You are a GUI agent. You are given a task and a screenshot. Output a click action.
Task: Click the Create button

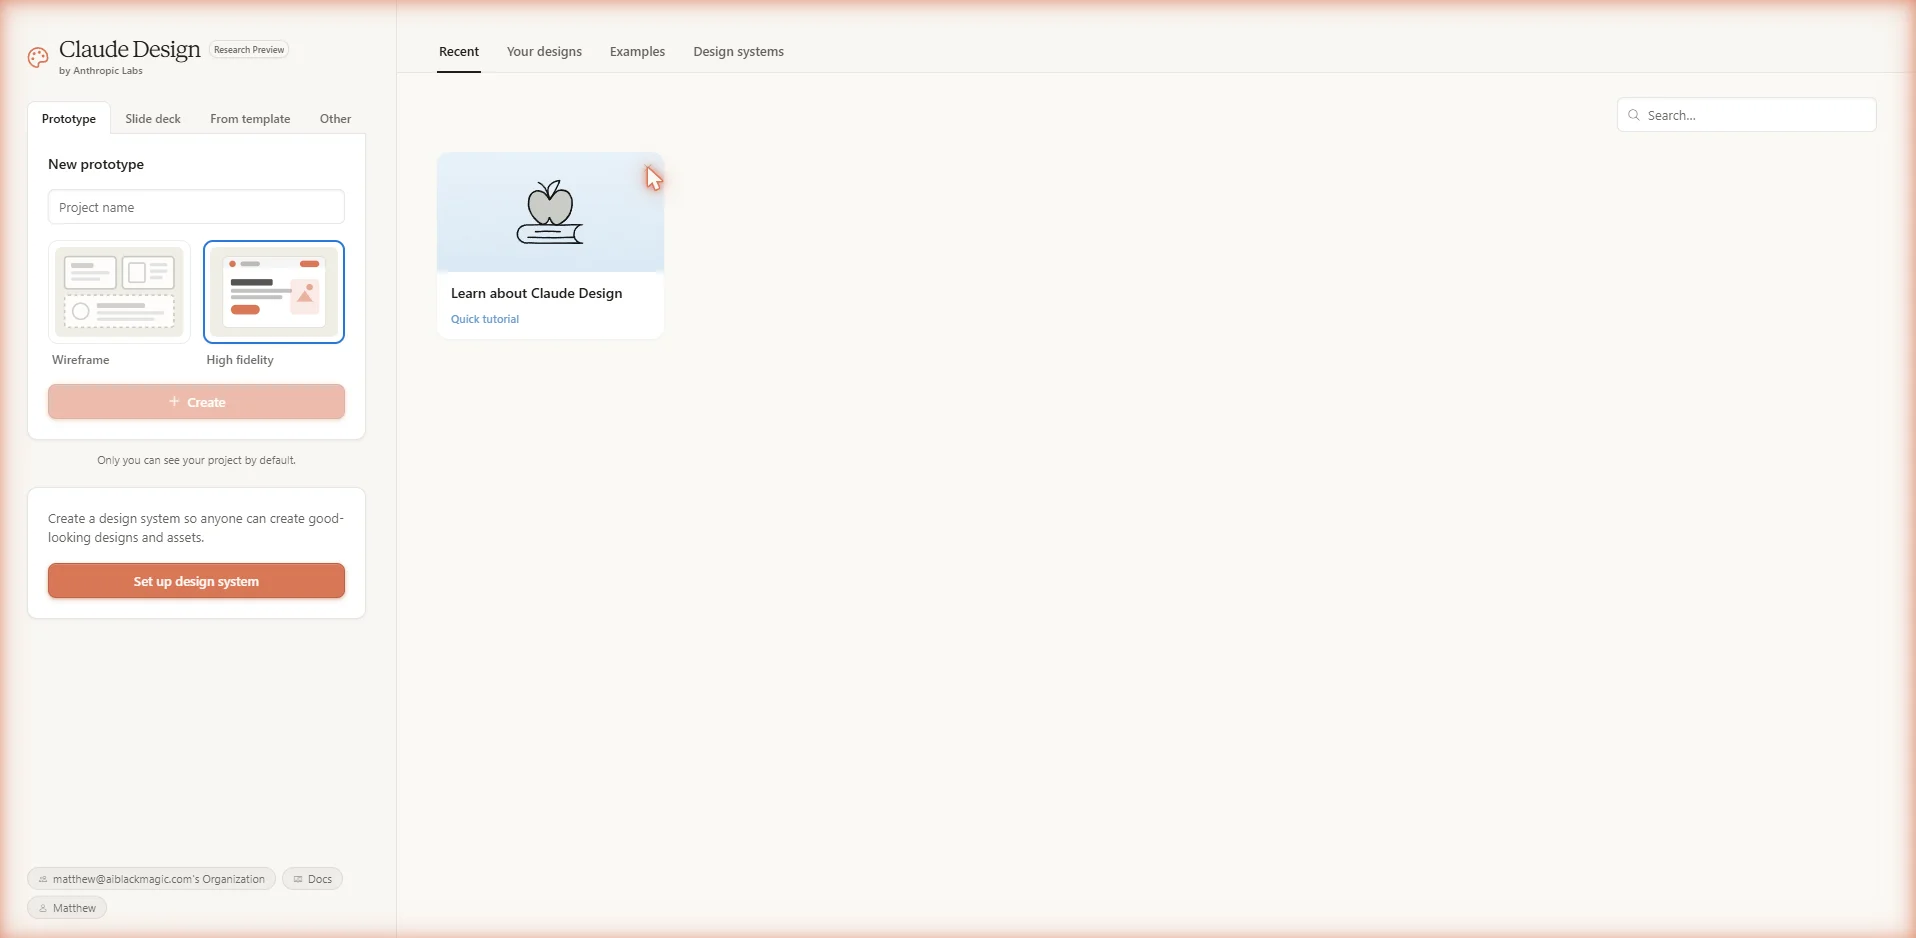(196, 402)
